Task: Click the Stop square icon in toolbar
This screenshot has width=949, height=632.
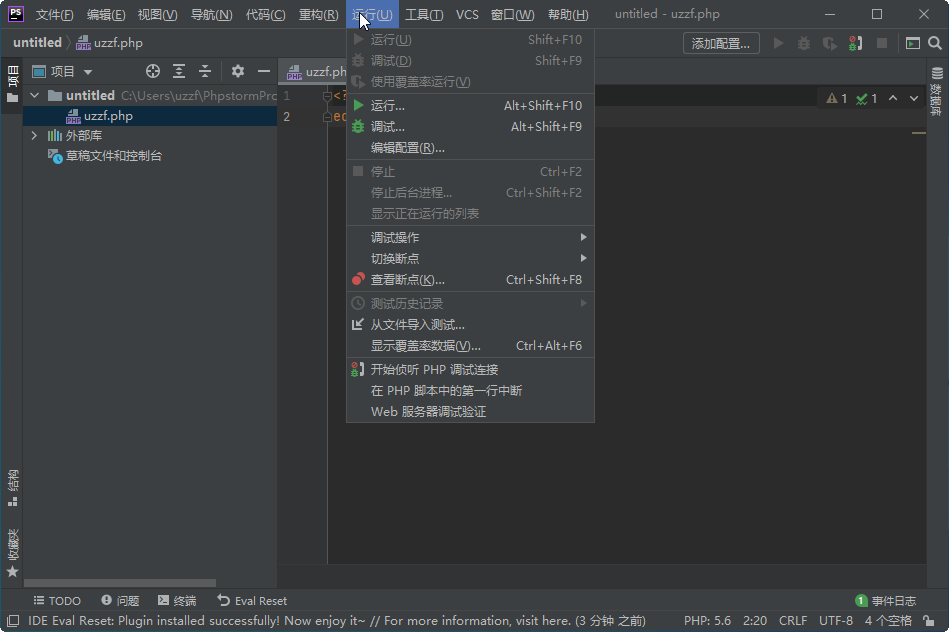Action: 882,43
